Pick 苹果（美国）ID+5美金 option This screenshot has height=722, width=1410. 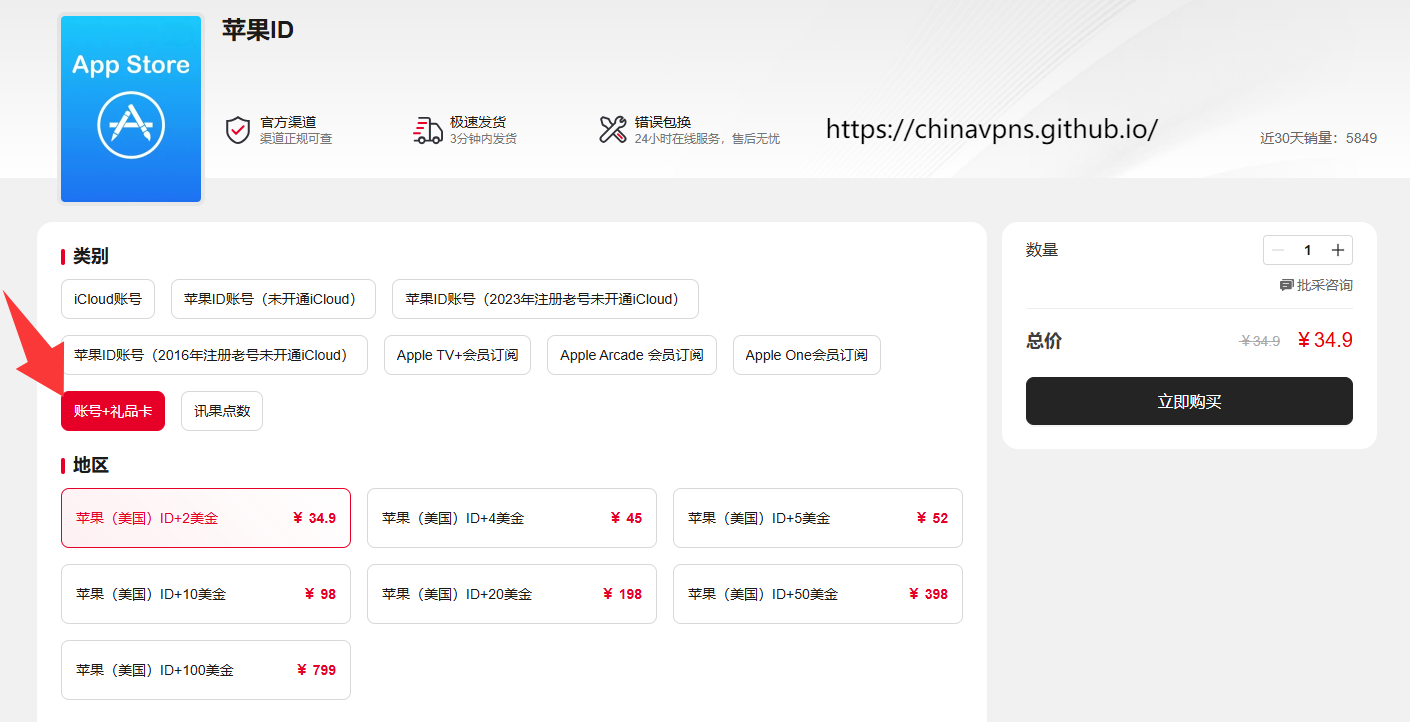818,518
